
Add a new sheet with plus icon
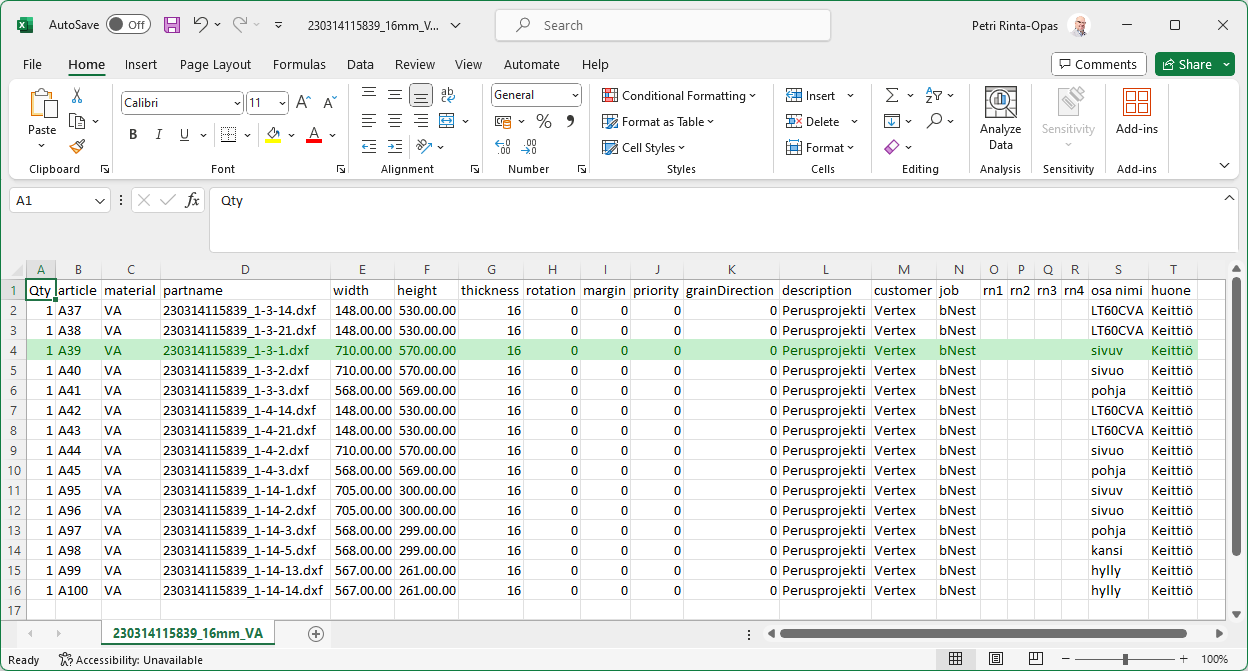316,634
